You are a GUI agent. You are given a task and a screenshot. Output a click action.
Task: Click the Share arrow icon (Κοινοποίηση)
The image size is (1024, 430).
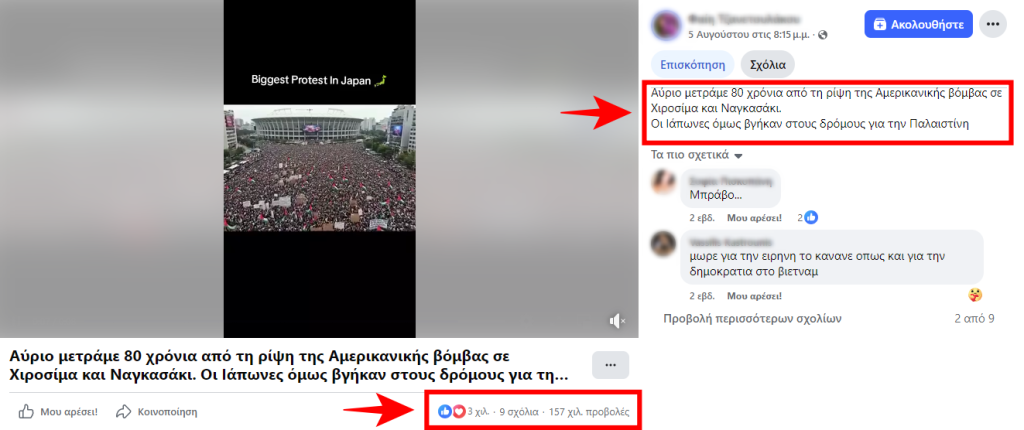[123, 412]
